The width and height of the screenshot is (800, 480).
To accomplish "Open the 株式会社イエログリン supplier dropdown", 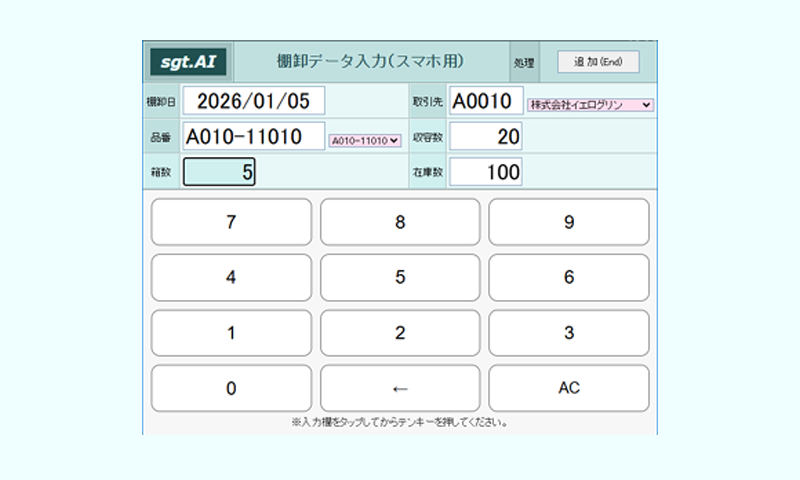I will (590, 105).
